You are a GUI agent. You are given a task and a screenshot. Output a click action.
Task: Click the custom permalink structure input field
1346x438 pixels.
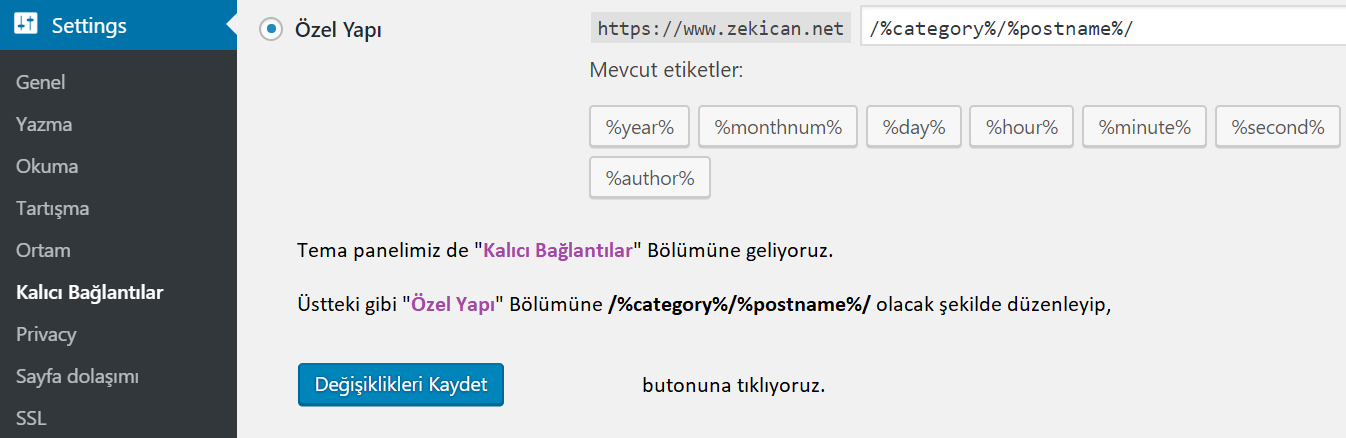click(1100, 28)
